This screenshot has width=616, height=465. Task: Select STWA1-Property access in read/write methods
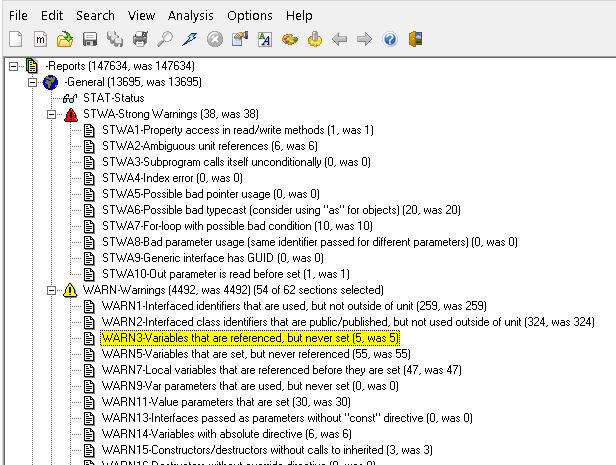click(x=238, y=130)
